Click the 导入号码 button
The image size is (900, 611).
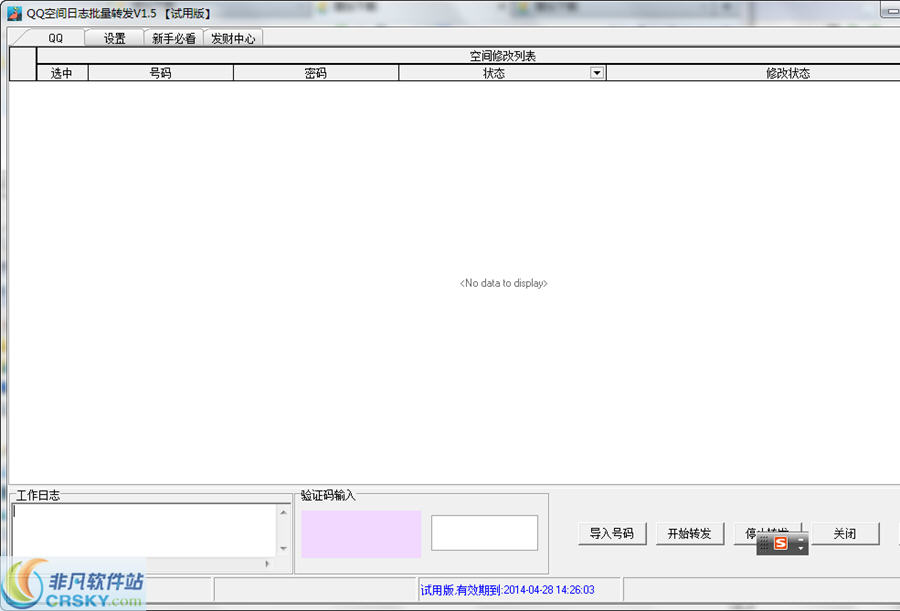point(612,533)
